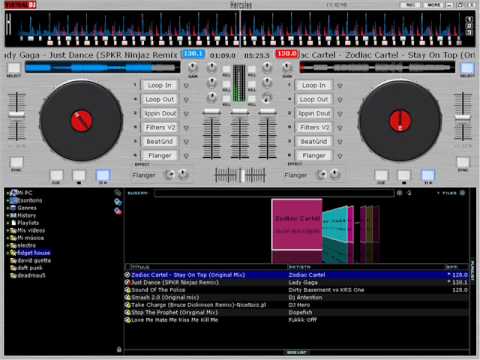Click the first knob beside right Flanger label
The height and width of the screenshot is (360, 480).
tap(322, 174)
